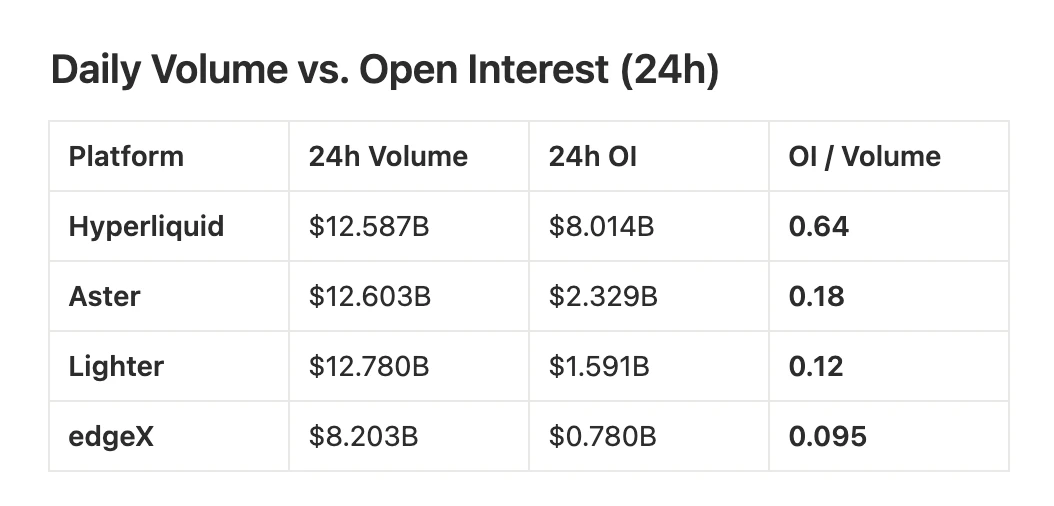Select the $2.329B open interest cell
The image size is (1054, 506).
(602, 297)
